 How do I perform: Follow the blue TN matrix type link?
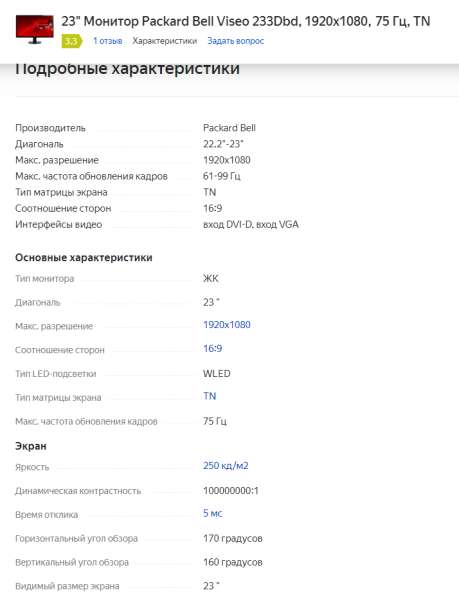[x=209, y=396]
